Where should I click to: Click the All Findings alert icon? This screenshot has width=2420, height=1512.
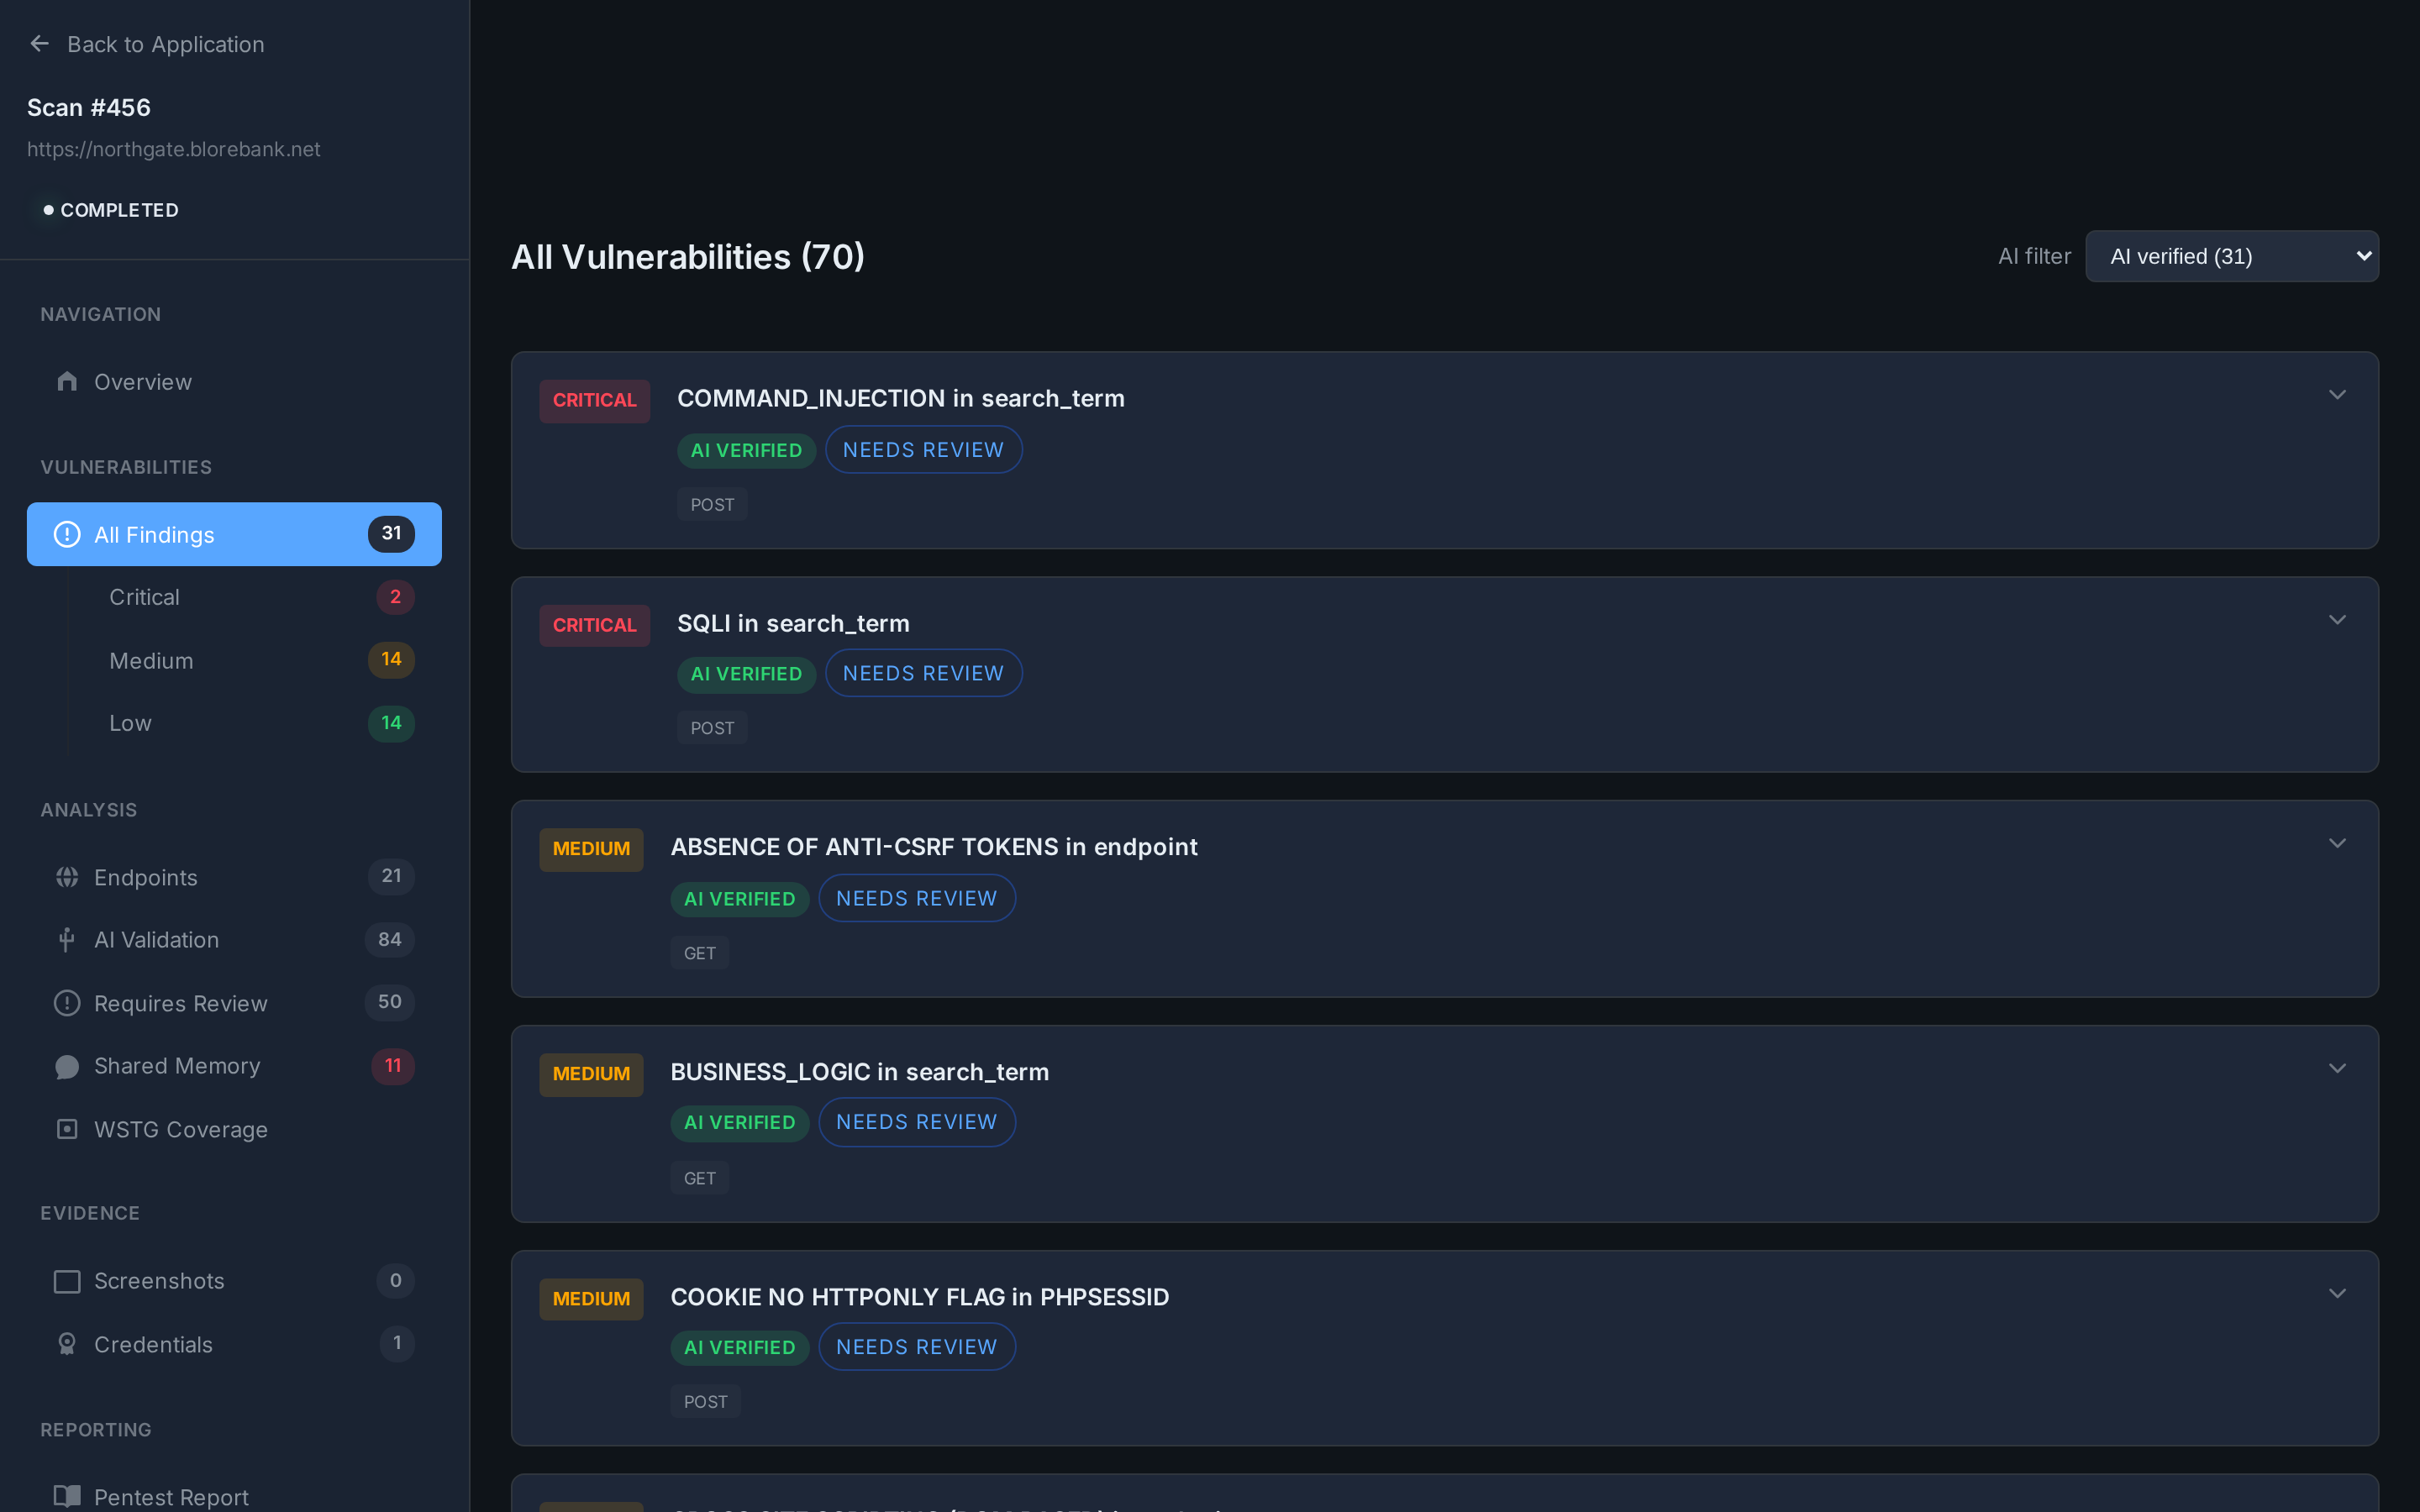66,534
